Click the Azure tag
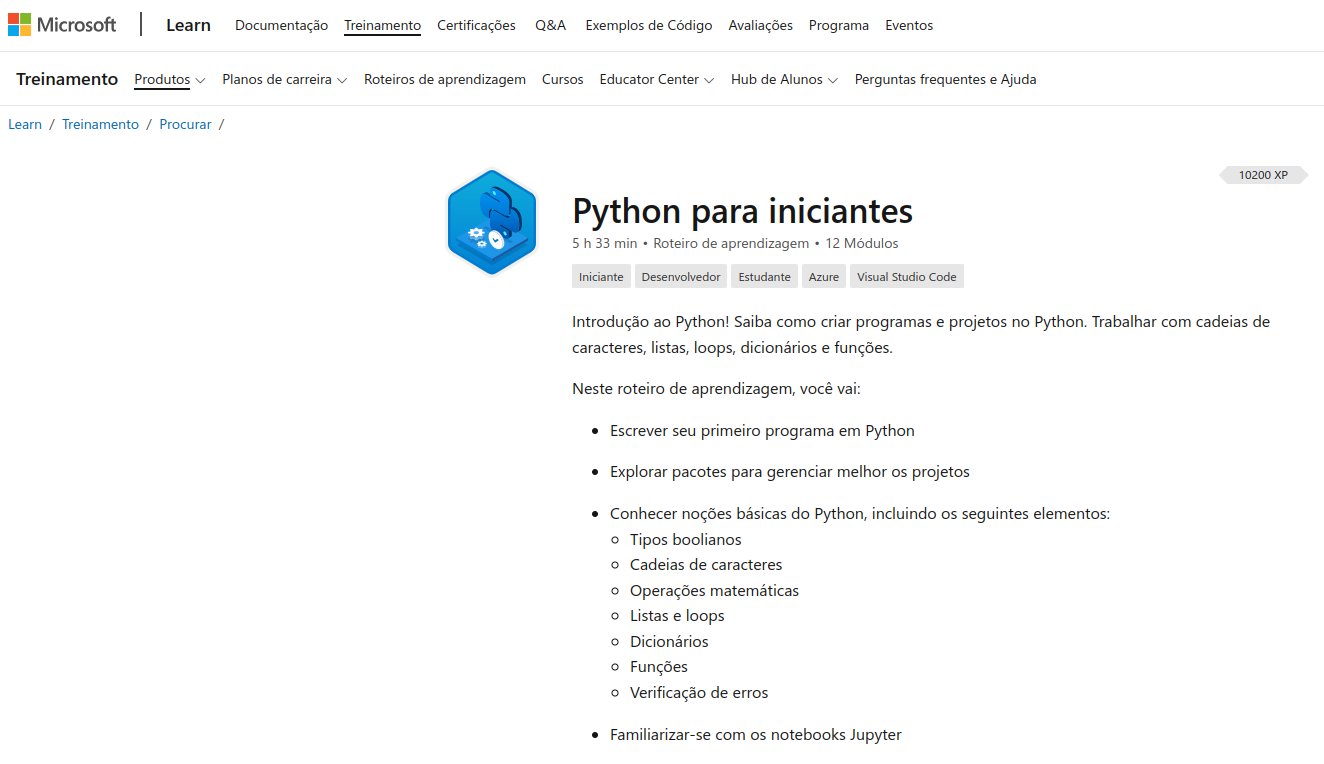The width and height of the screenshot is (1324, 764). (x=824, y=277)
